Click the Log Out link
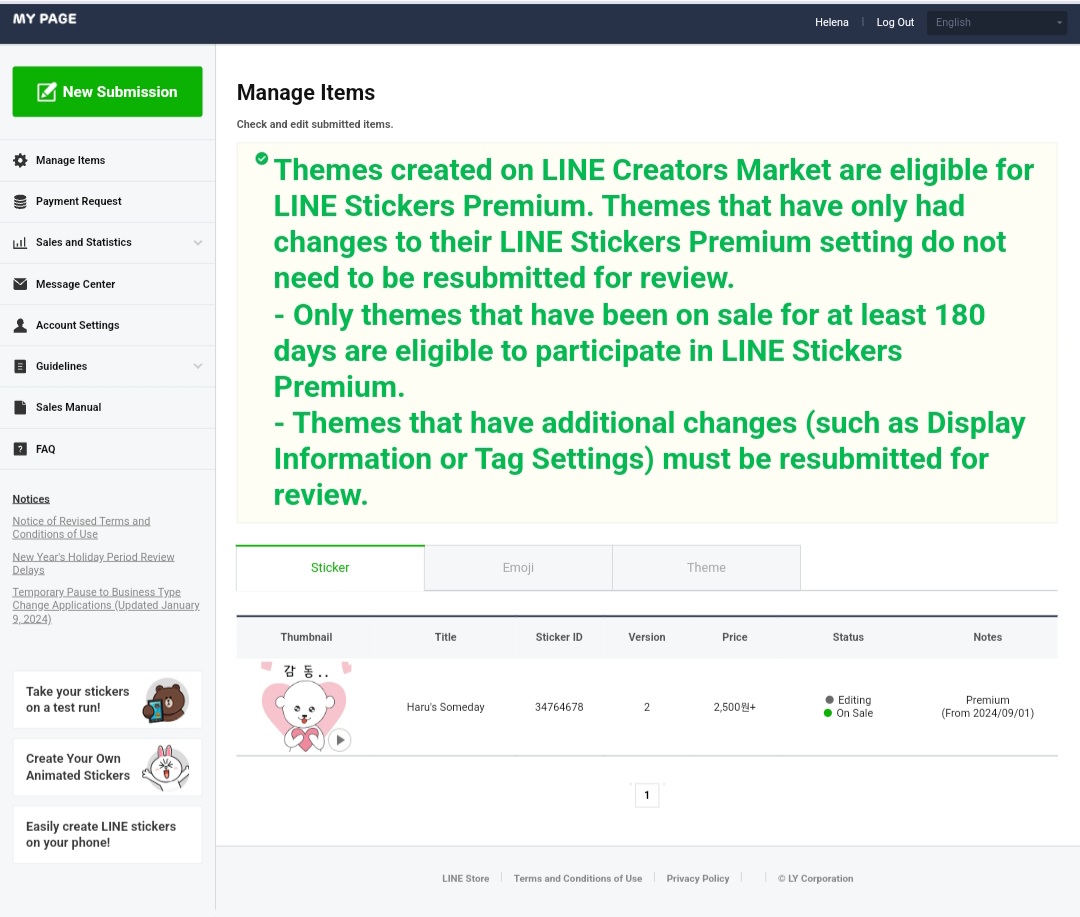Screen dimensions: 1080x917 pyautogui.click(x=895, y=22)
